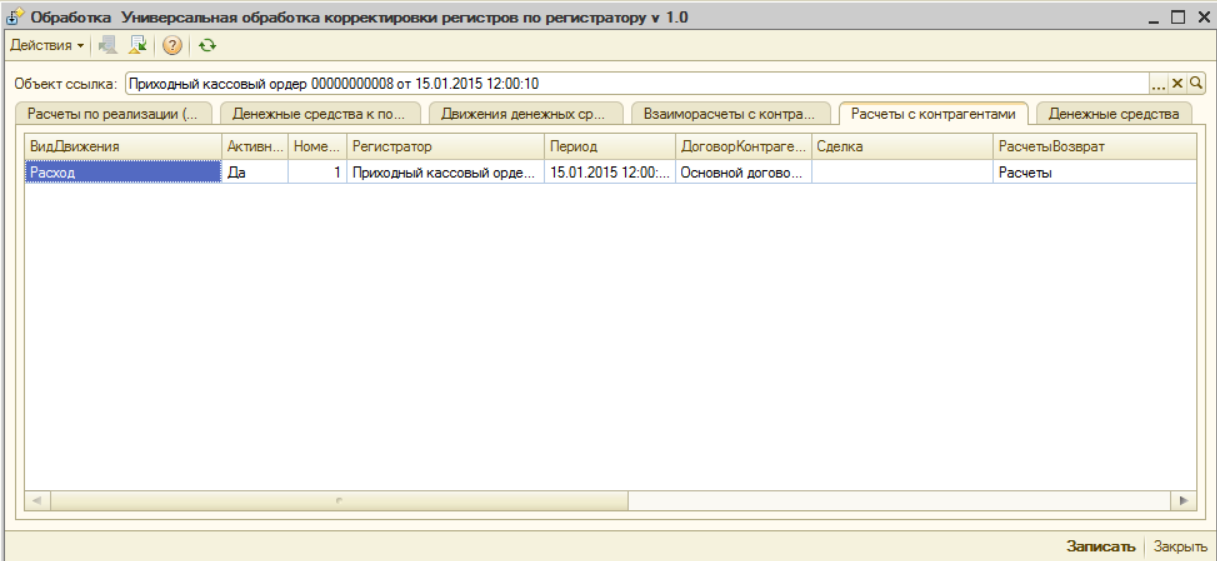Click the РасчетыВозврат column header
This screenshot has width=1217, height=561.
click(x=1095, y=147)
